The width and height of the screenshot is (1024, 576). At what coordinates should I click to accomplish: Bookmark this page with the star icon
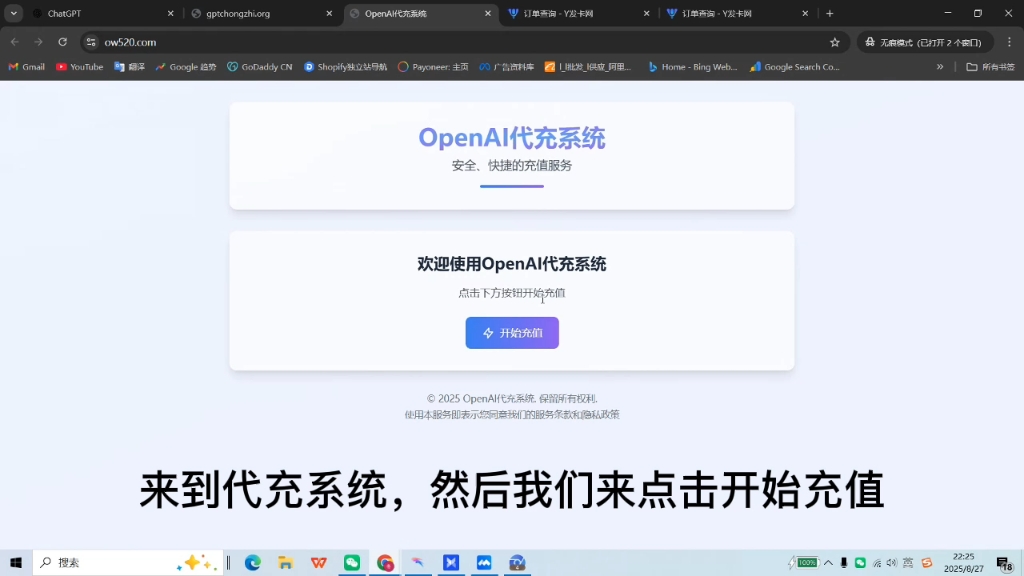click(x=835, y=42)
